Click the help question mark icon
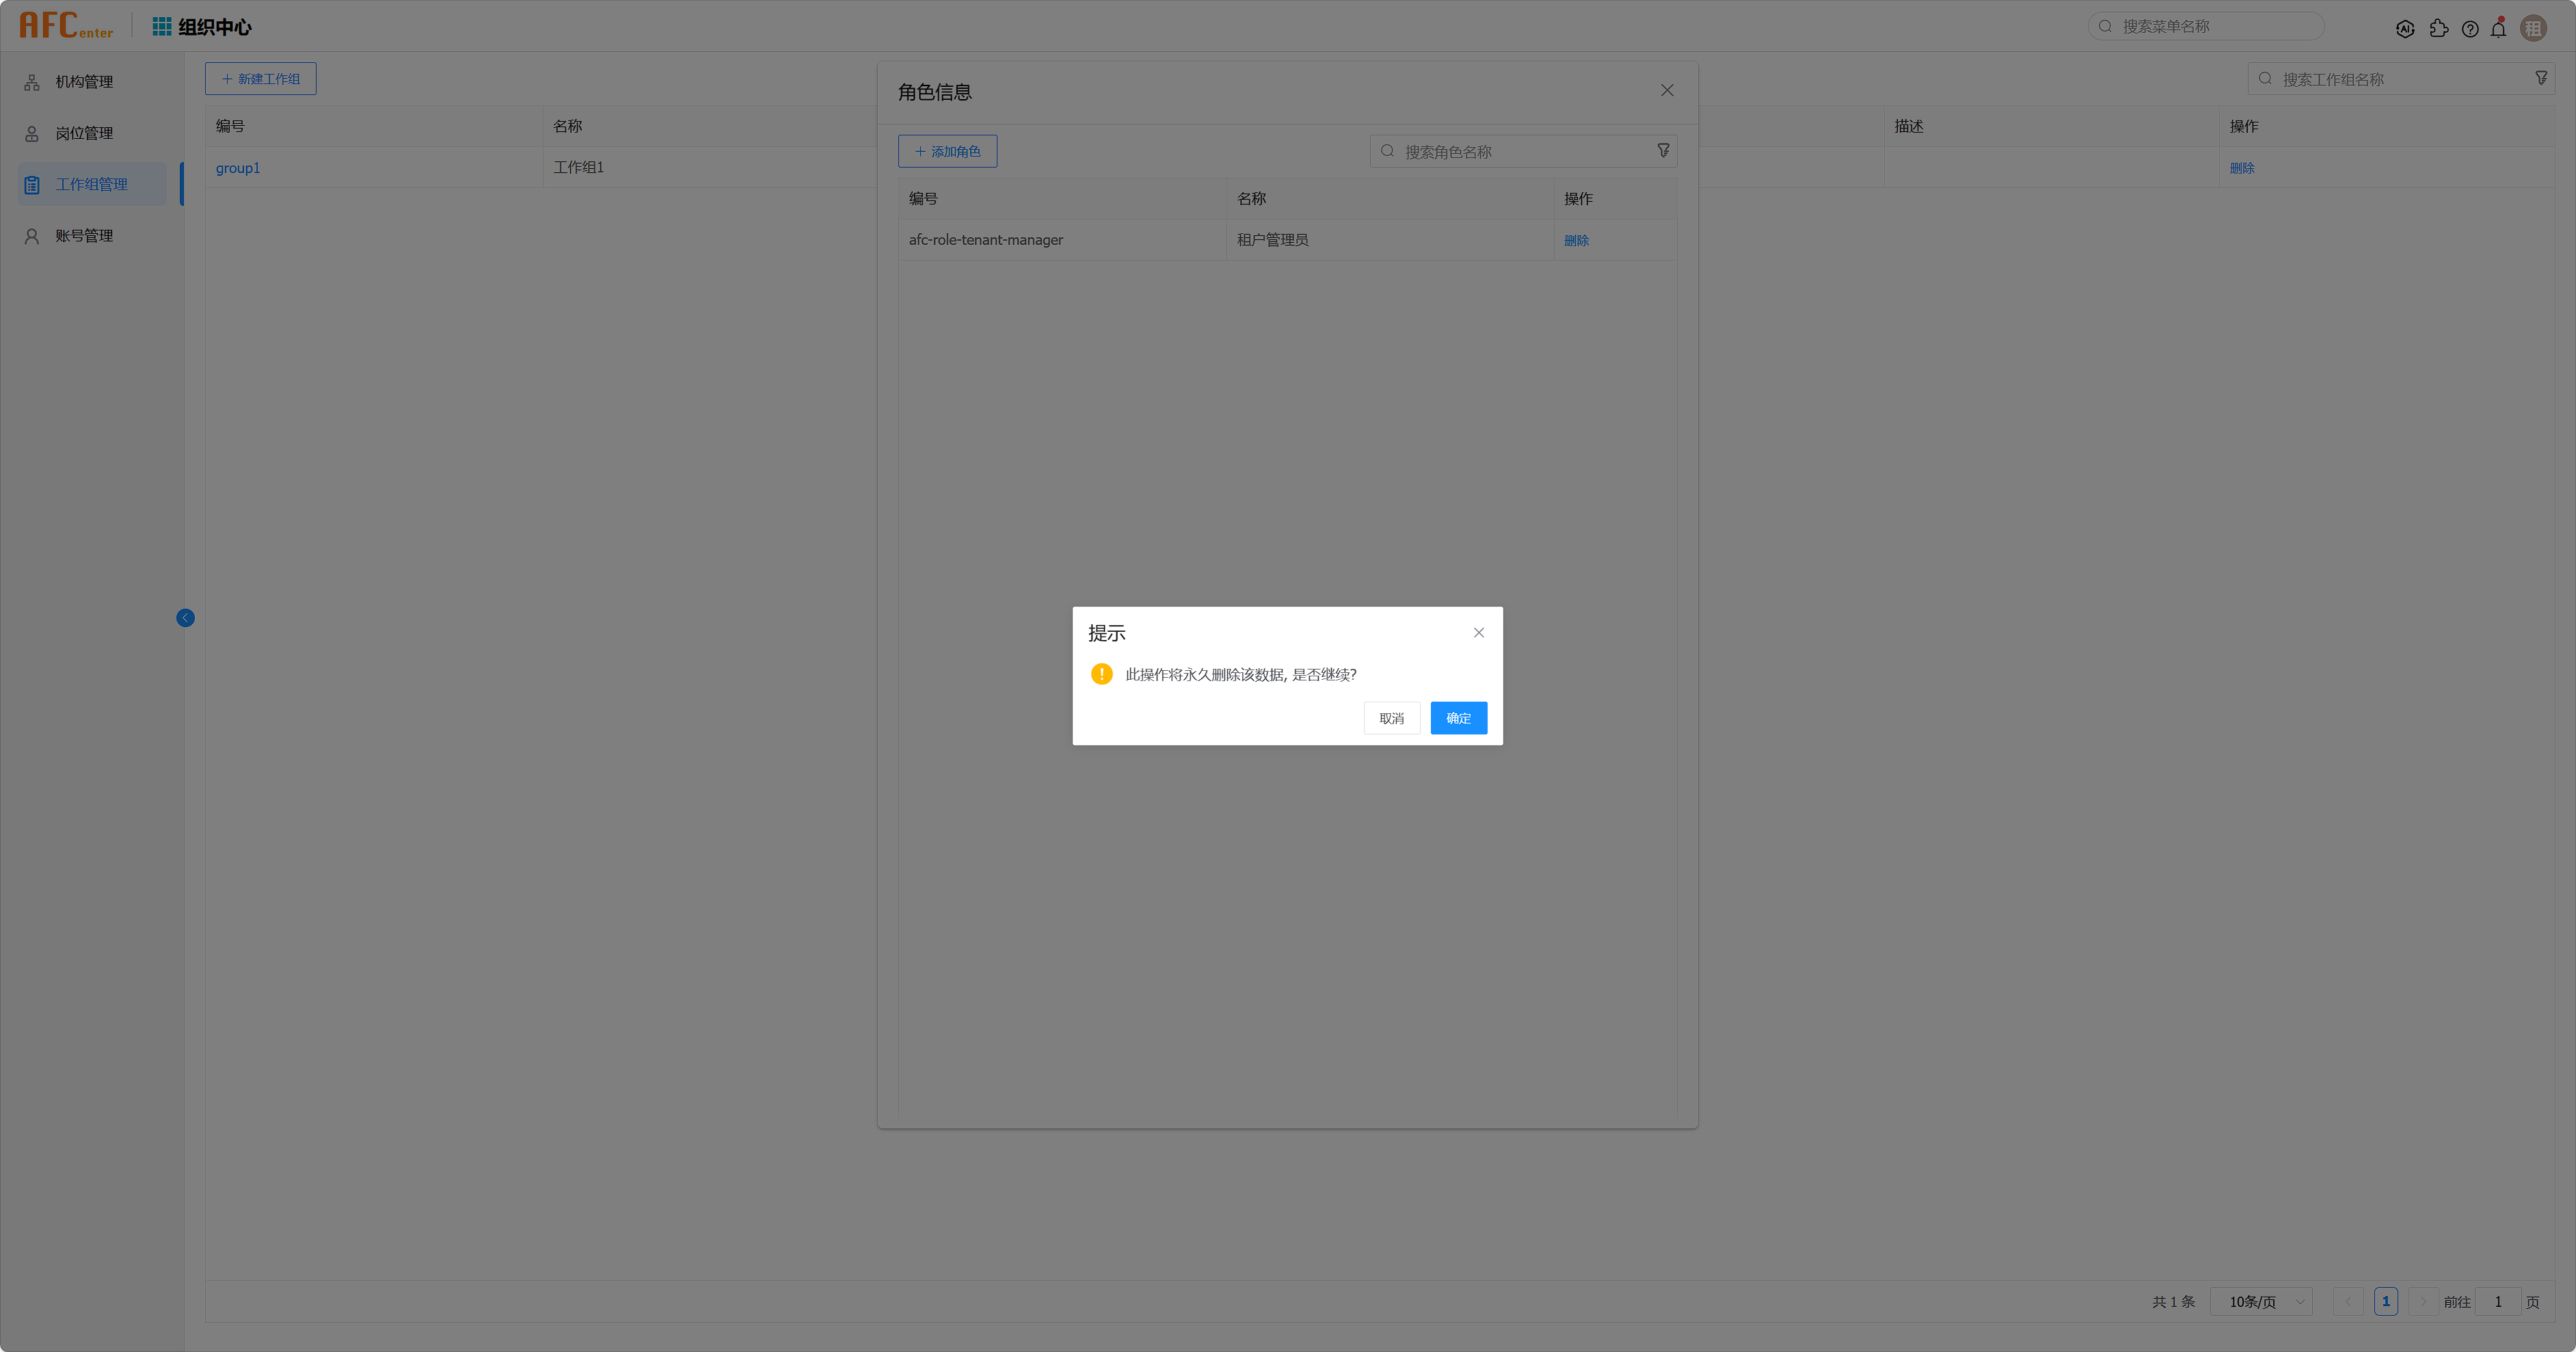Image resolution: width=2576 pixels, height=1352 pixels. [2470, 29]
